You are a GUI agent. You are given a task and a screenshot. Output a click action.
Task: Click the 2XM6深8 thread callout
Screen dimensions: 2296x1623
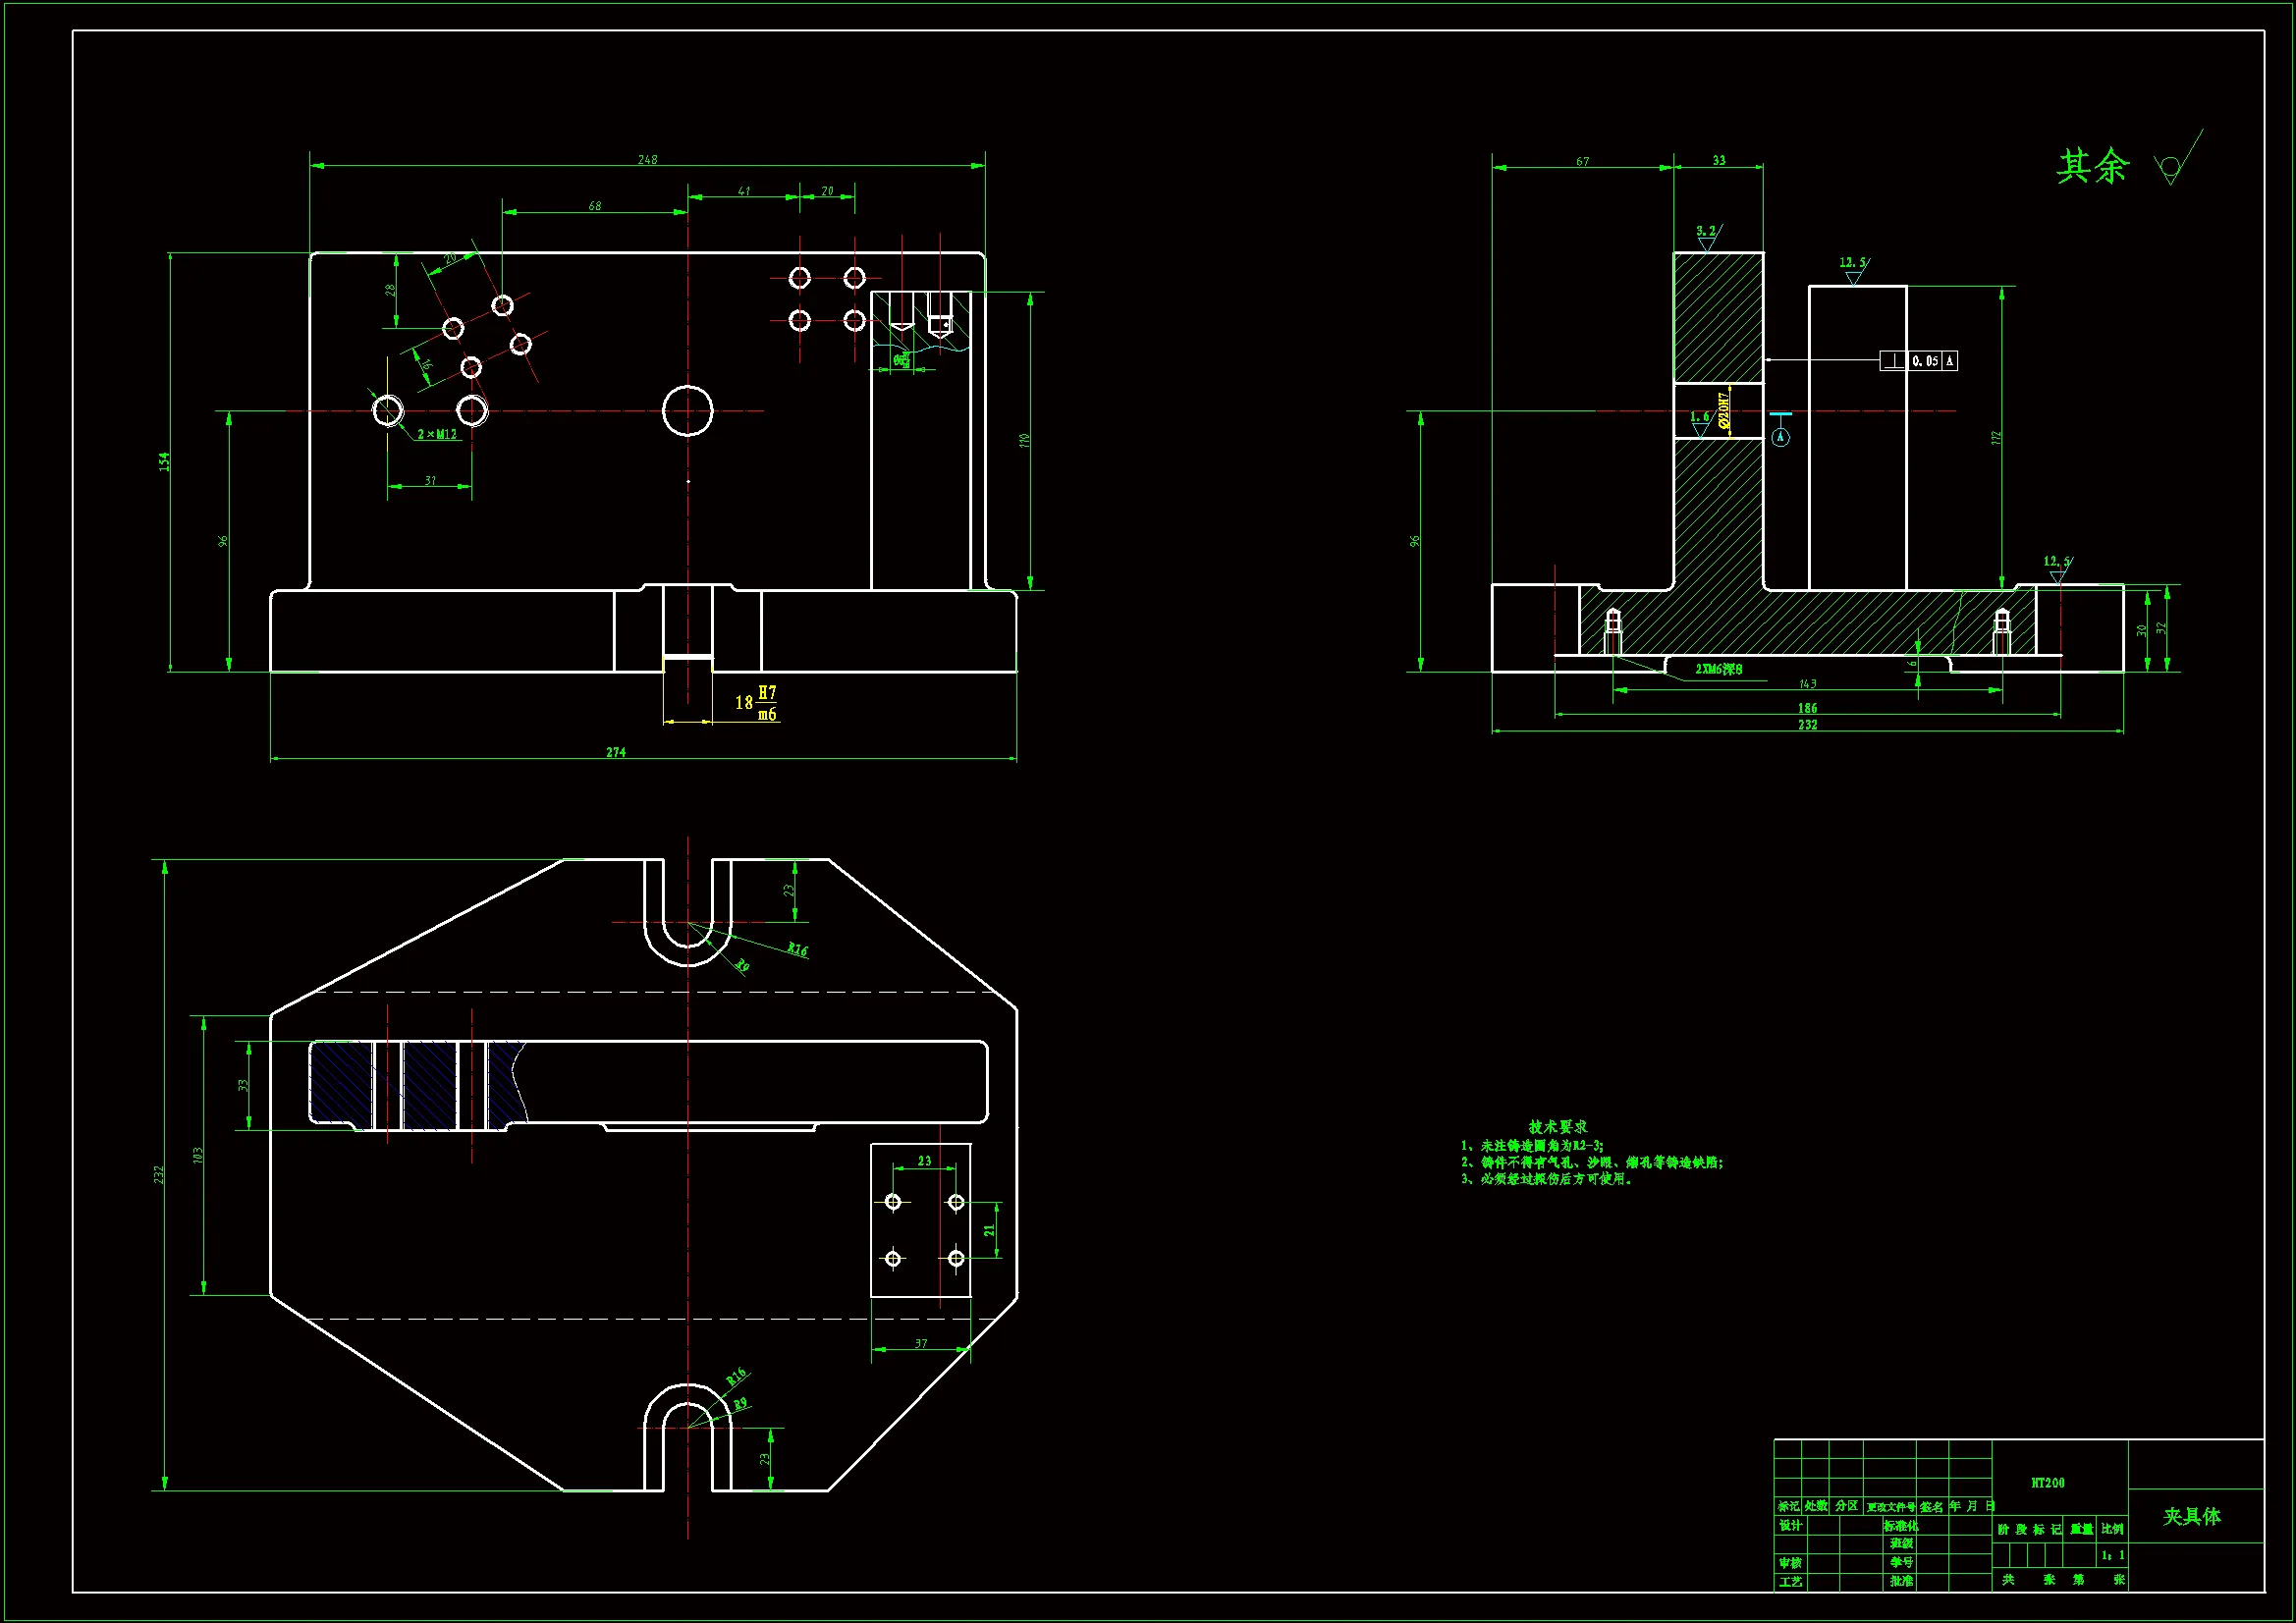pos(1718,669)
